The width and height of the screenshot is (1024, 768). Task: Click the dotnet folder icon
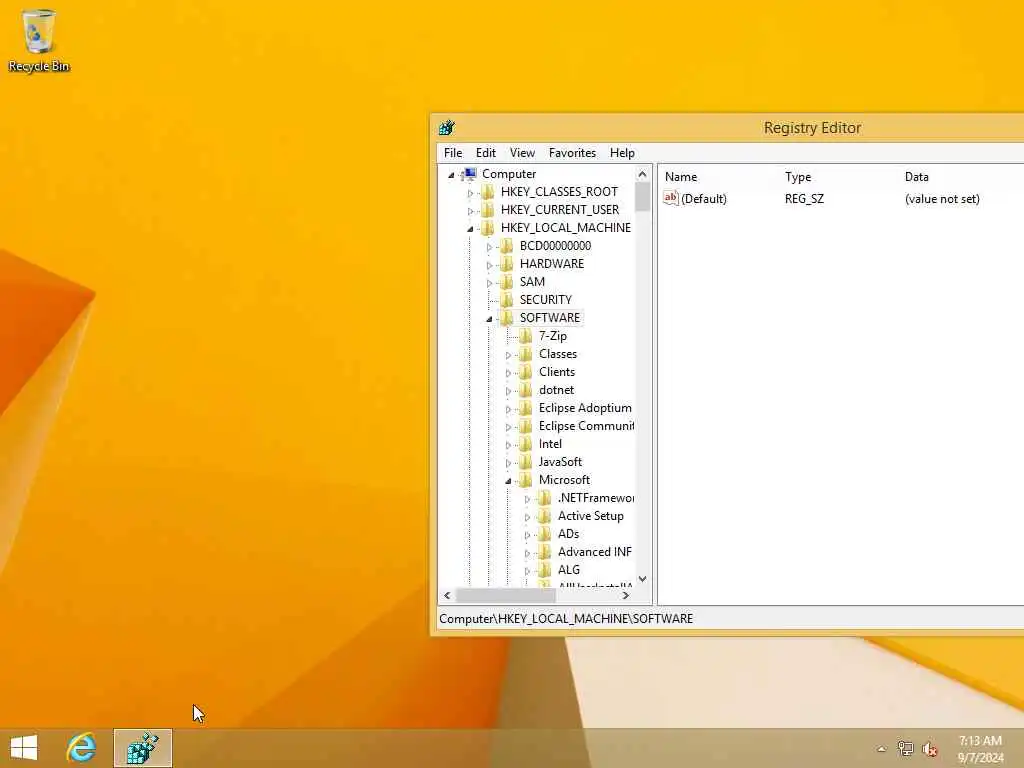(526, 390)
